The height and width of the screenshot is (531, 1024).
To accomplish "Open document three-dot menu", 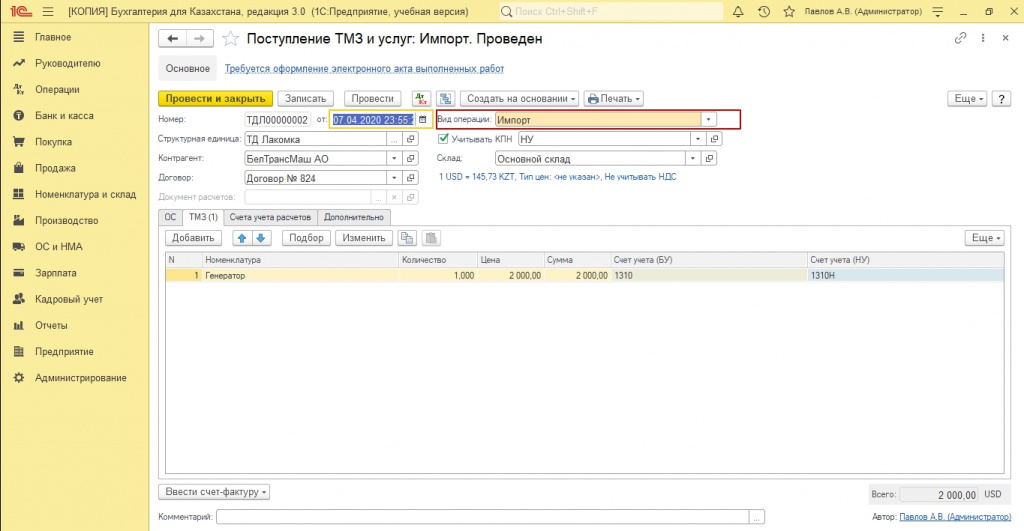I will [983, 38].
